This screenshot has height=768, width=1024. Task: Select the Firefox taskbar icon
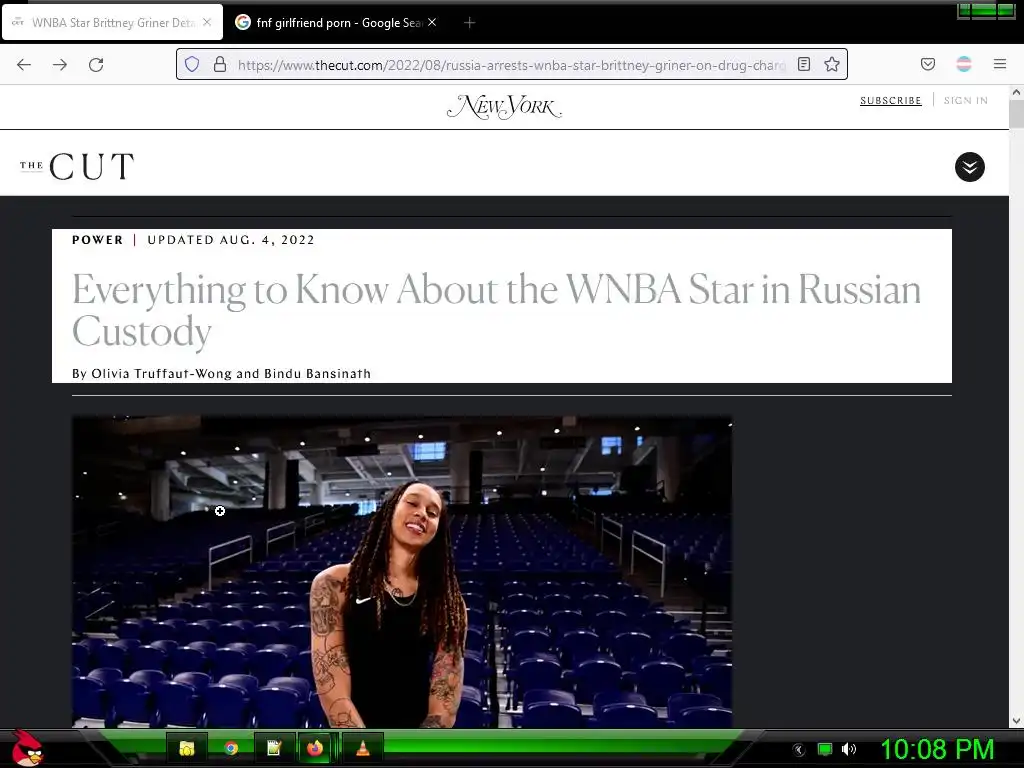[x=316, y=748]
